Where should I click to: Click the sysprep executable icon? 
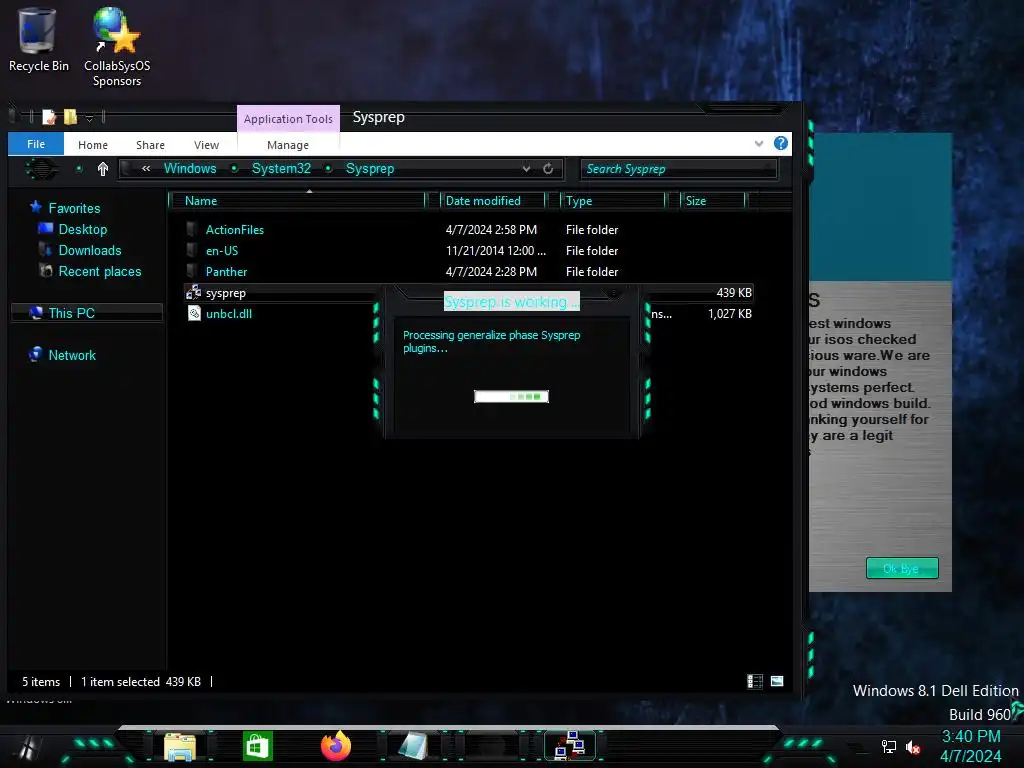click(x=193, y=293)
